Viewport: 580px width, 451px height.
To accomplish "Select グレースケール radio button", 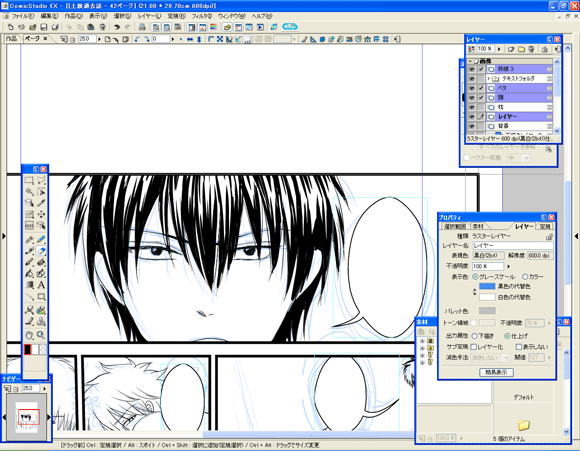I will click(x=475, y=277).
